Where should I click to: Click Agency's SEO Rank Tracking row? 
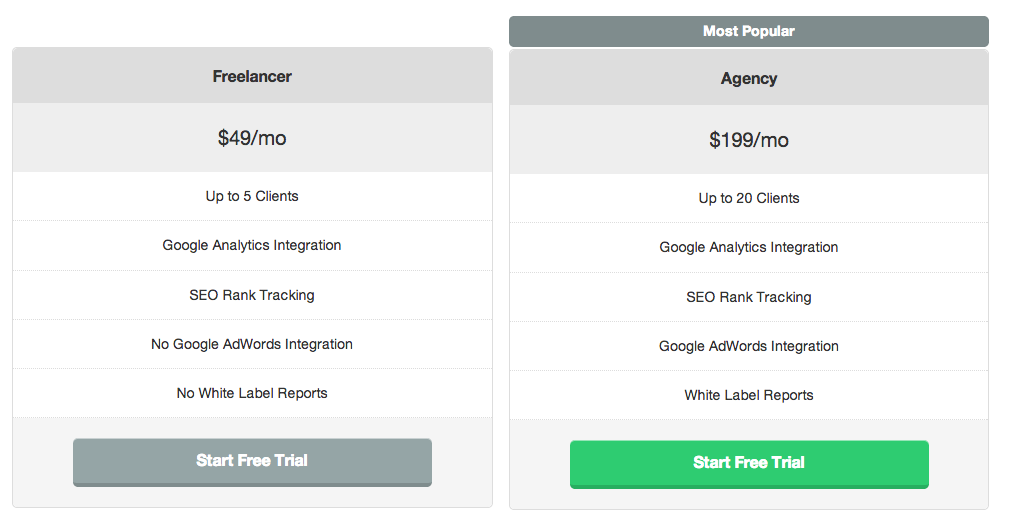tap(749, 297)
